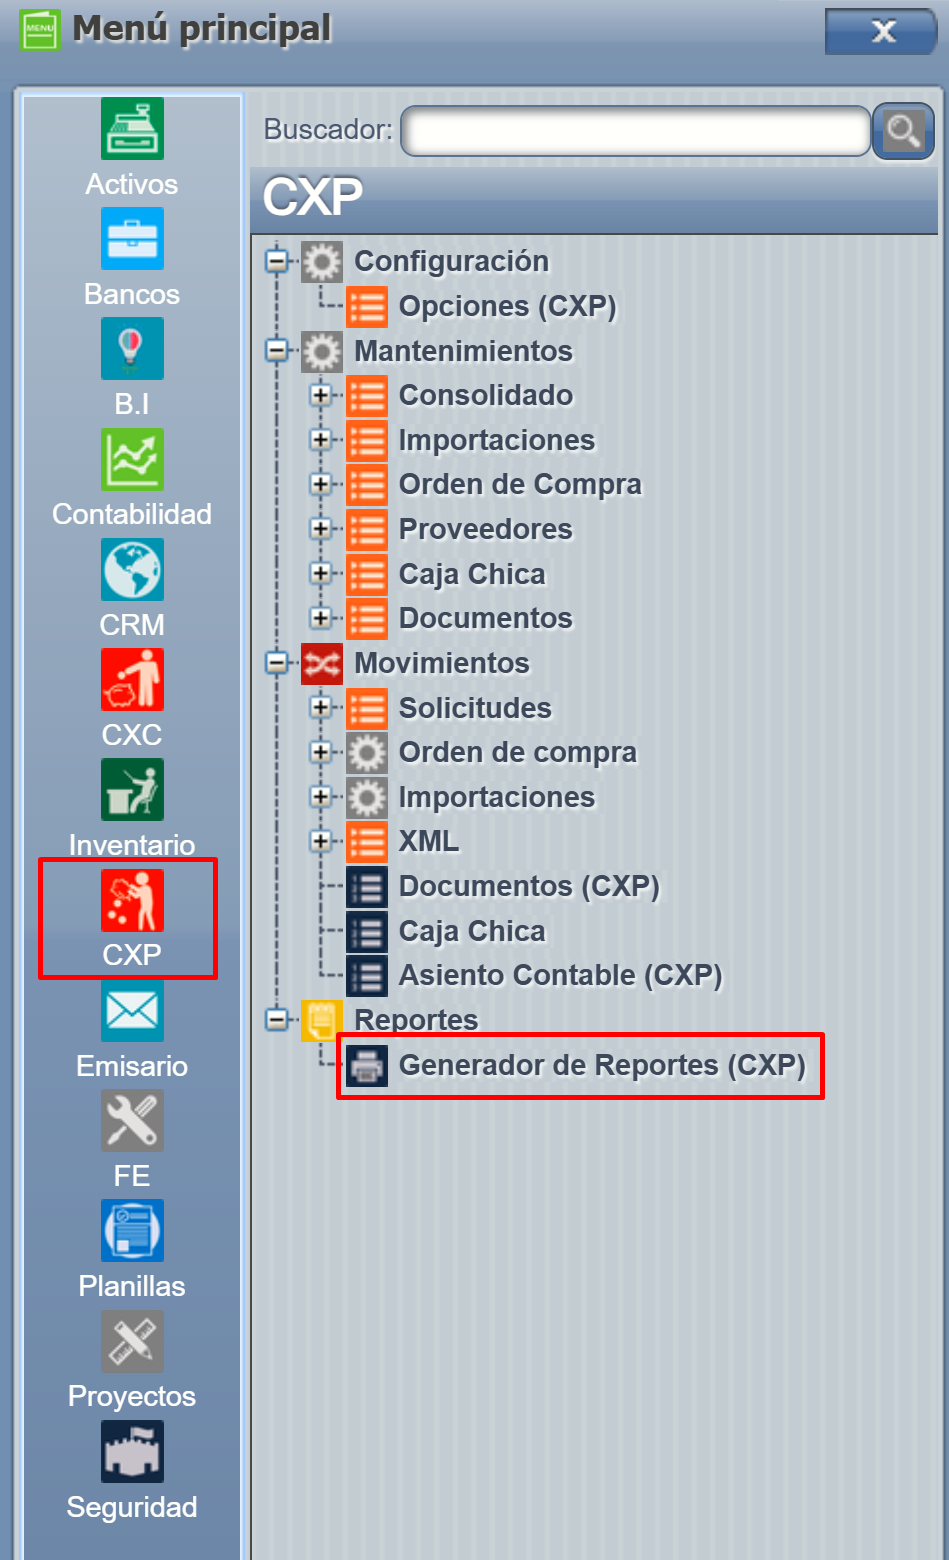Open the Bancos briefcase icon
949x1560 pixels.
(x=132, y=239)
